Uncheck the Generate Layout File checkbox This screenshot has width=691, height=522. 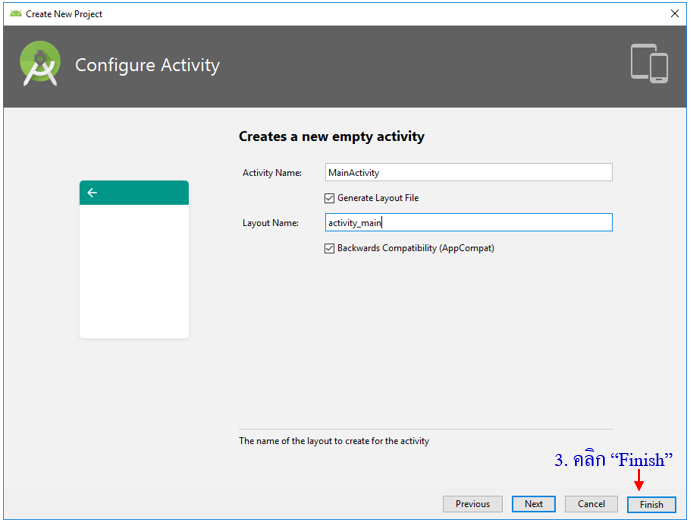[330, 198]
